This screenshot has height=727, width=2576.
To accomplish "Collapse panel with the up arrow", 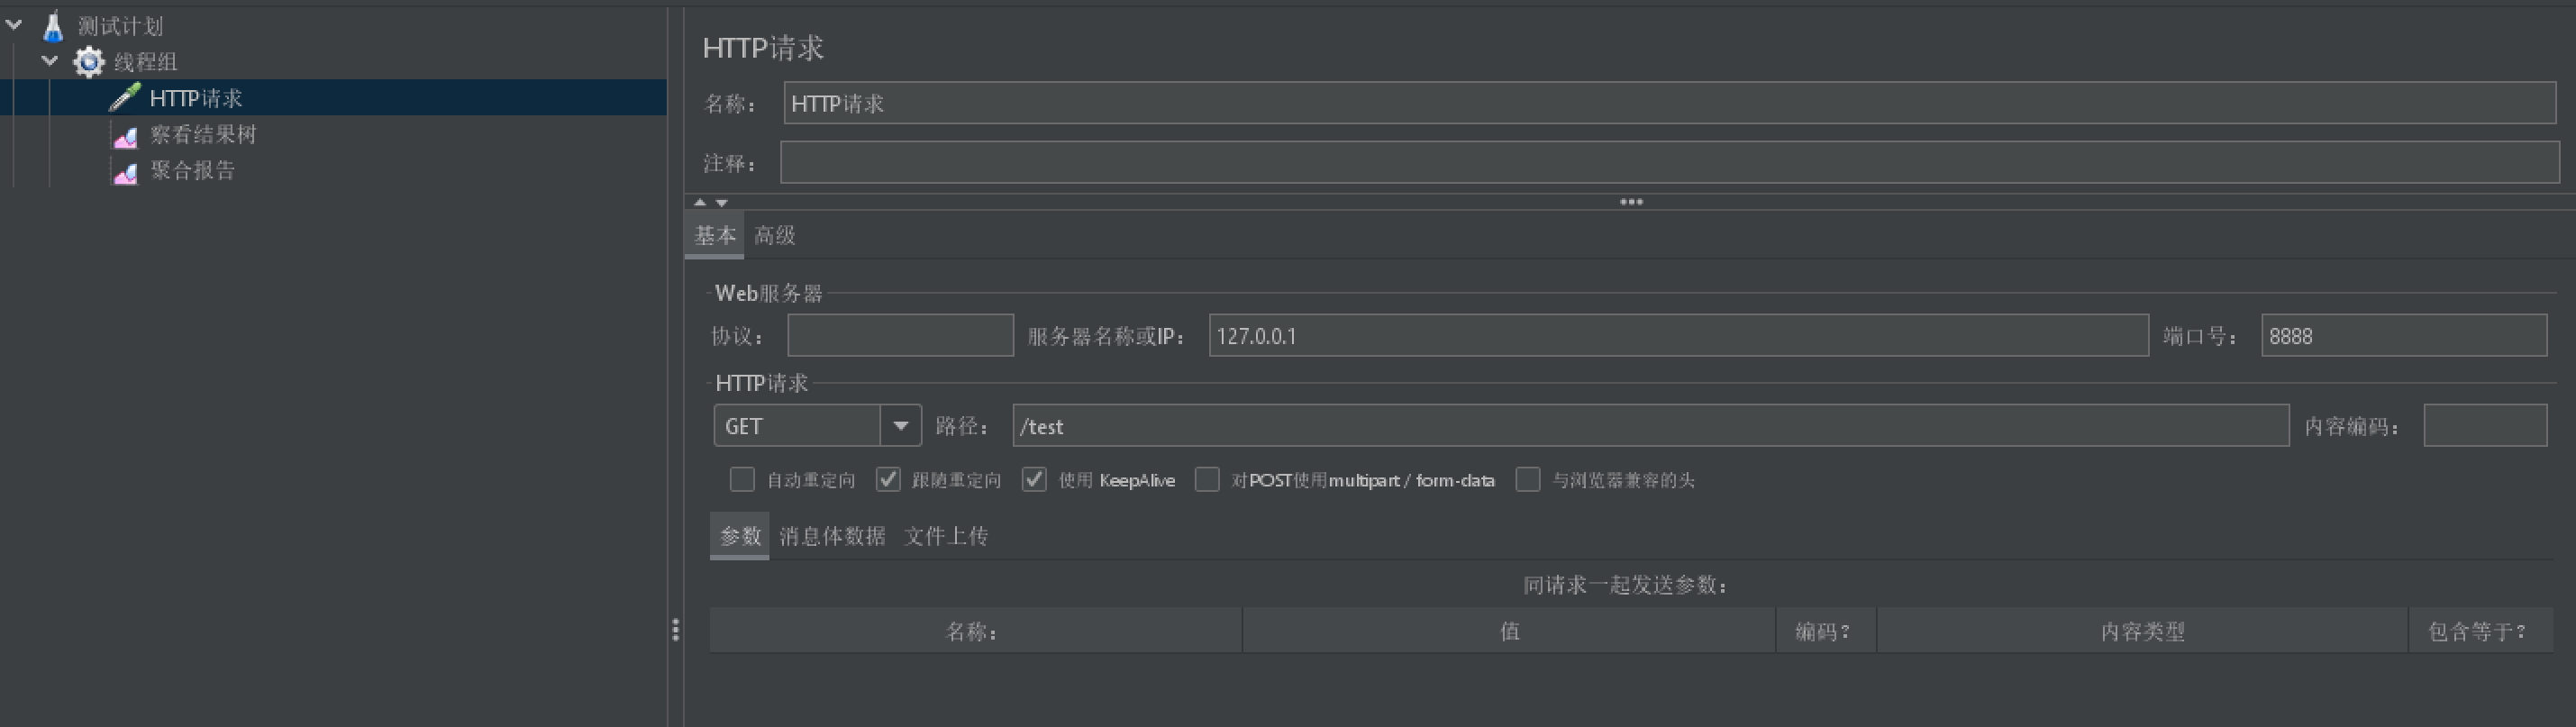I will (x=700, y=202).
